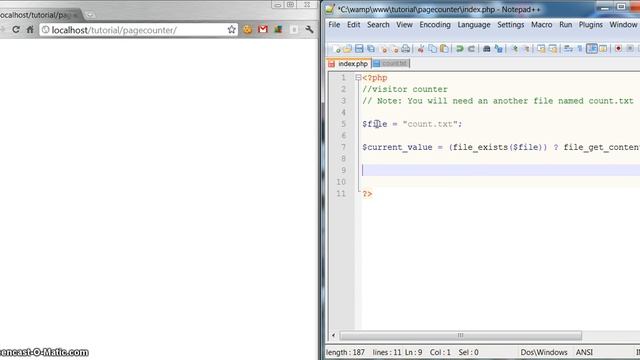Click the Copy toolbar icon
Screen dimensions: 640x360
432,49
